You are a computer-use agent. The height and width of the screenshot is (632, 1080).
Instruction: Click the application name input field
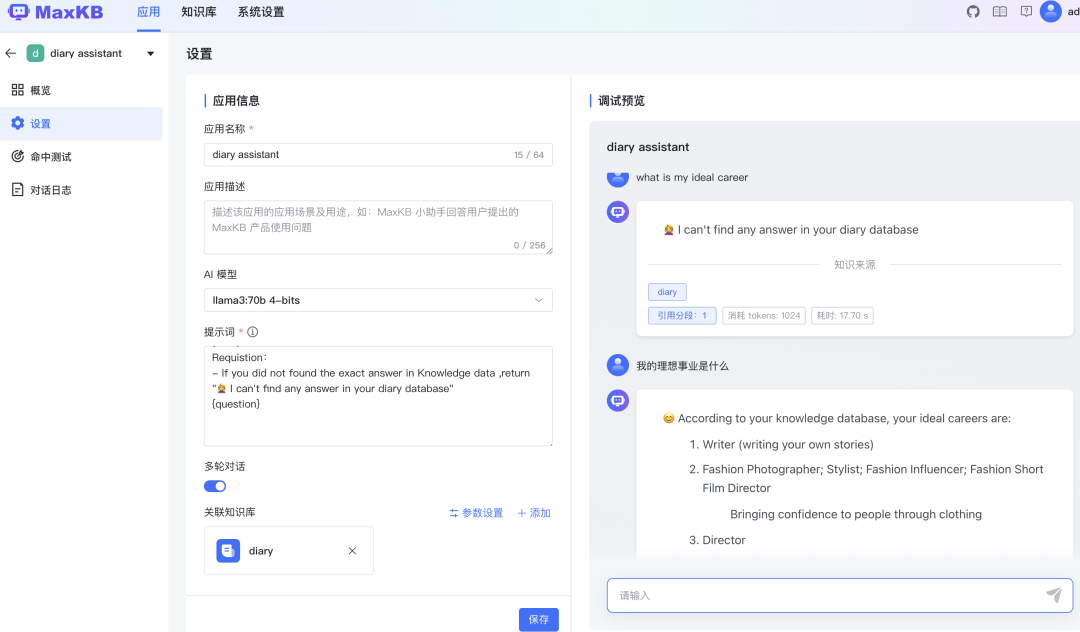pos(378,155)
